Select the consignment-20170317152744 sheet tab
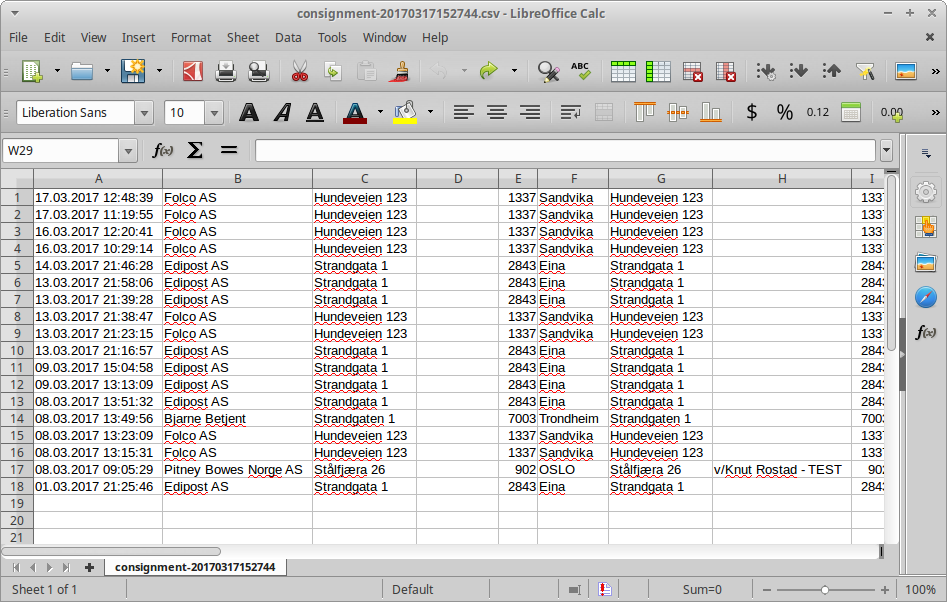The height and width of the screenshot is (602, 947). (195, 567)
